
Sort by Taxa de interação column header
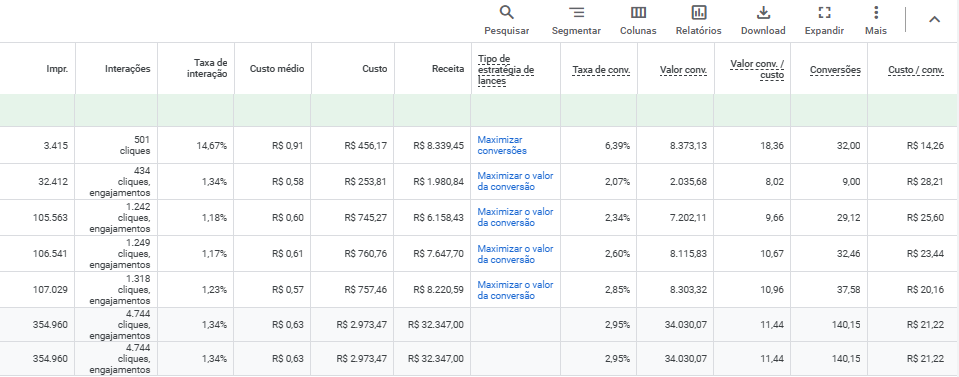click(x=207, y=69)
